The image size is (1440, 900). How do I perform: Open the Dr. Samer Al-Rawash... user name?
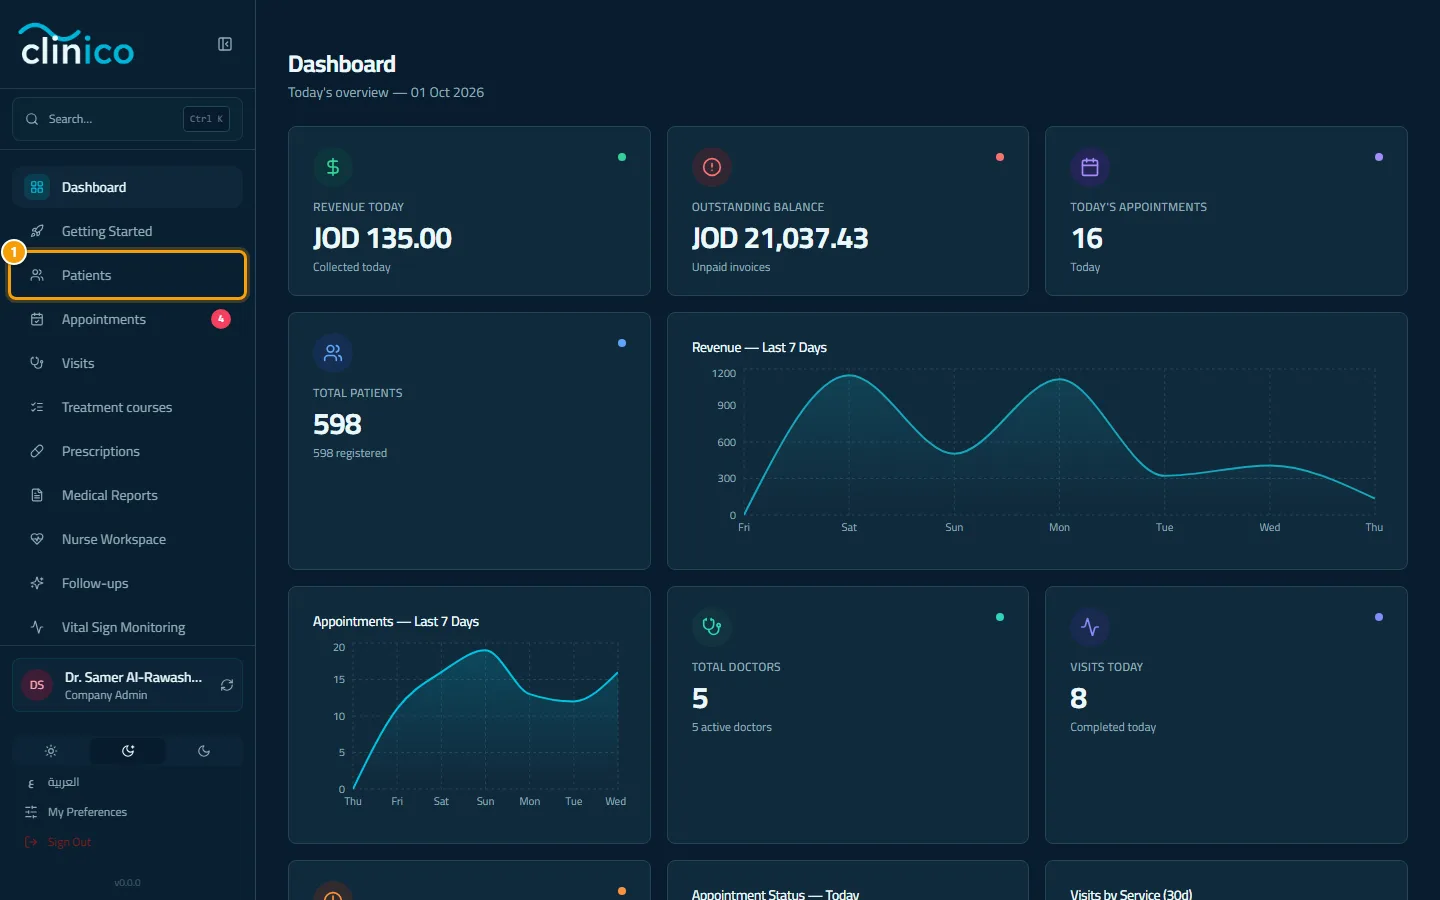(133, 677)
